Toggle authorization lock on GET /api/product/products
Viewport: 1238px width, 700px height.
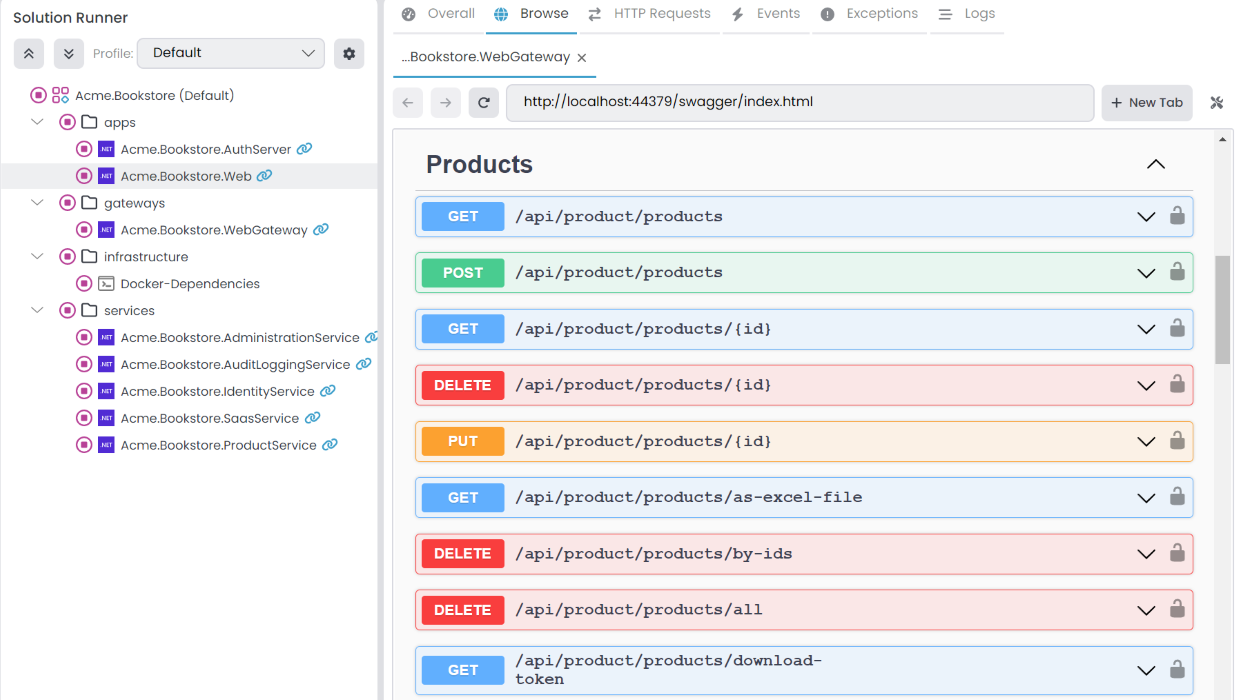pyautogui.click(x=1176, y=216)
